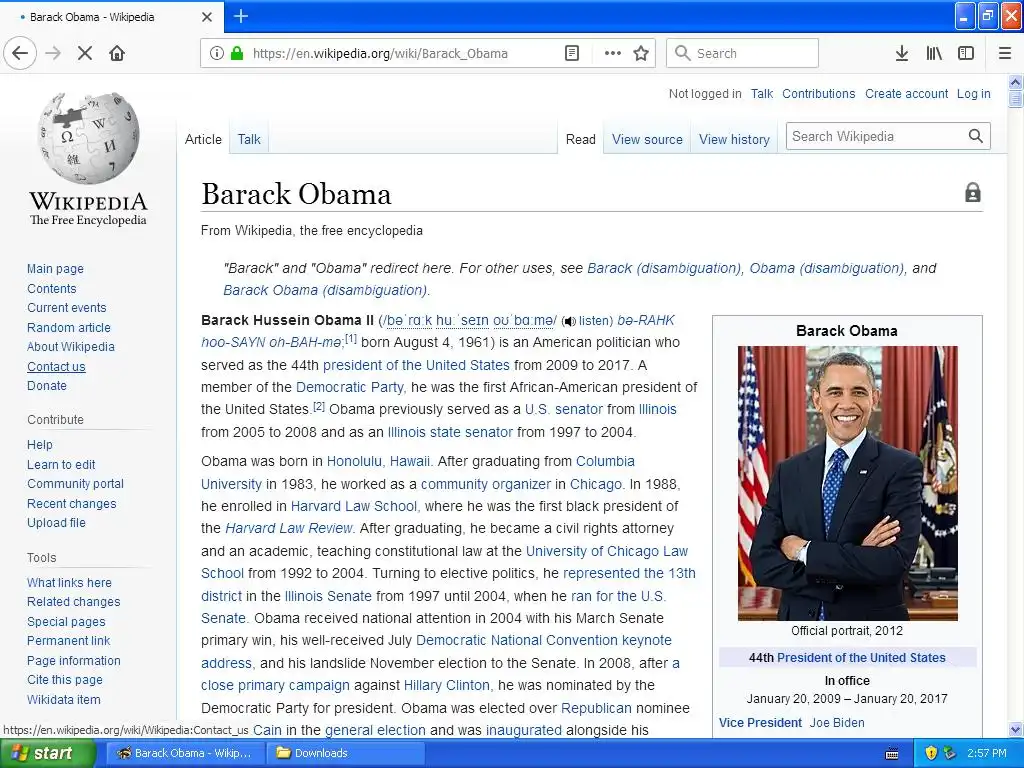This screenshot has width=1024, height=768.
Task: Click the Joe Biden infobox link
Action: click(837, 723)
